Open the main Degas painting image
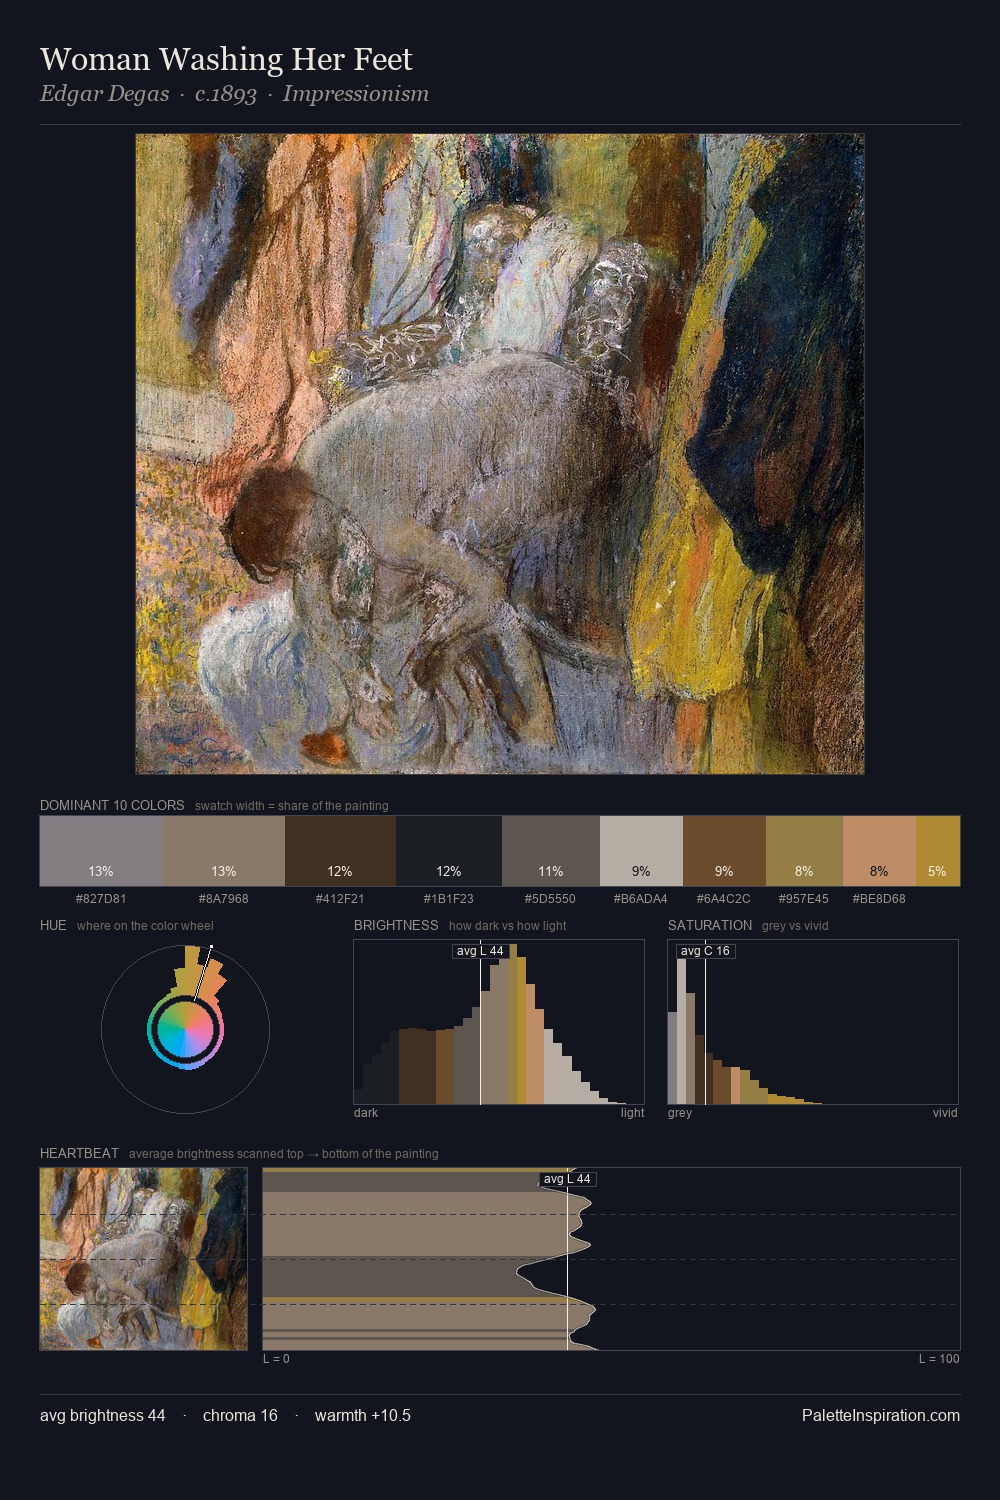Viewport: 1000px width, 1500px height. pyautogui.click(x=500, y=454)
